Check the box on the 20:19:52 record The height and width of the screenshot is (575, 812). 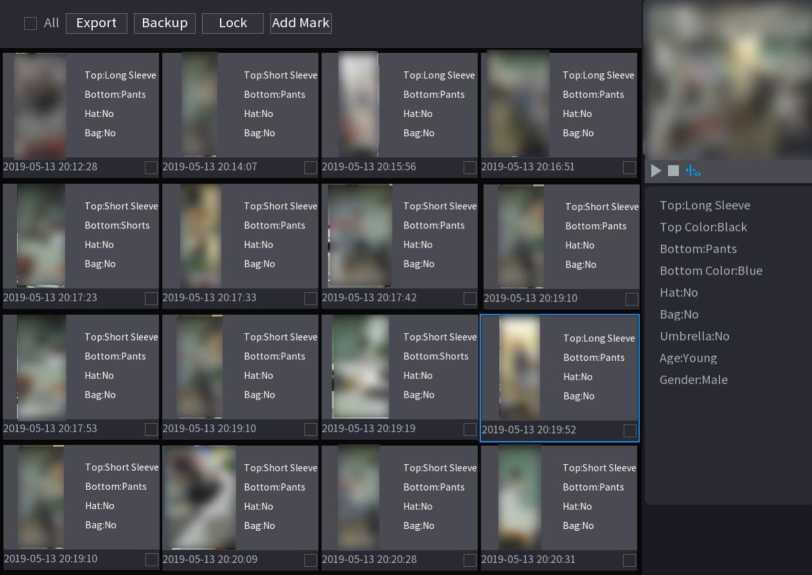(x=629, y=430)
